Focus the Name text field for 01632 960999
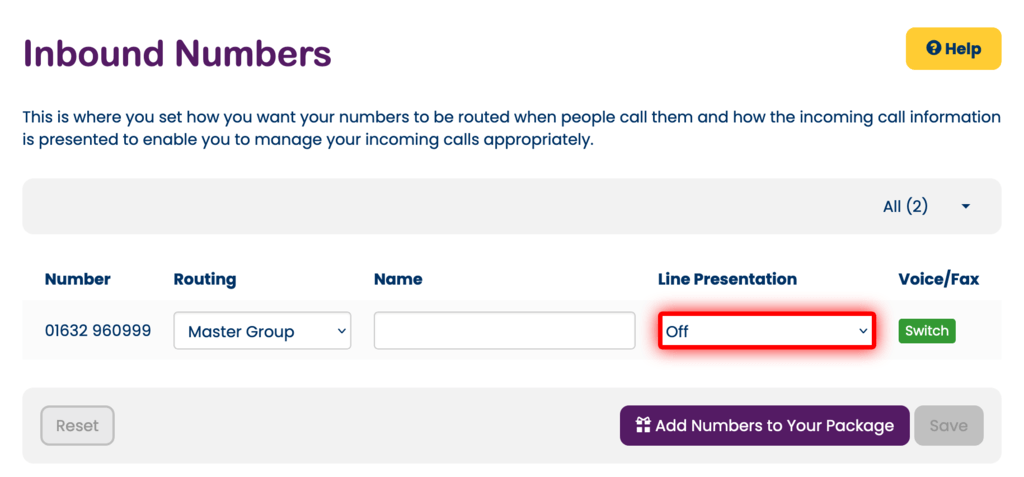The image size is (1024, 477). pos(504,331)
